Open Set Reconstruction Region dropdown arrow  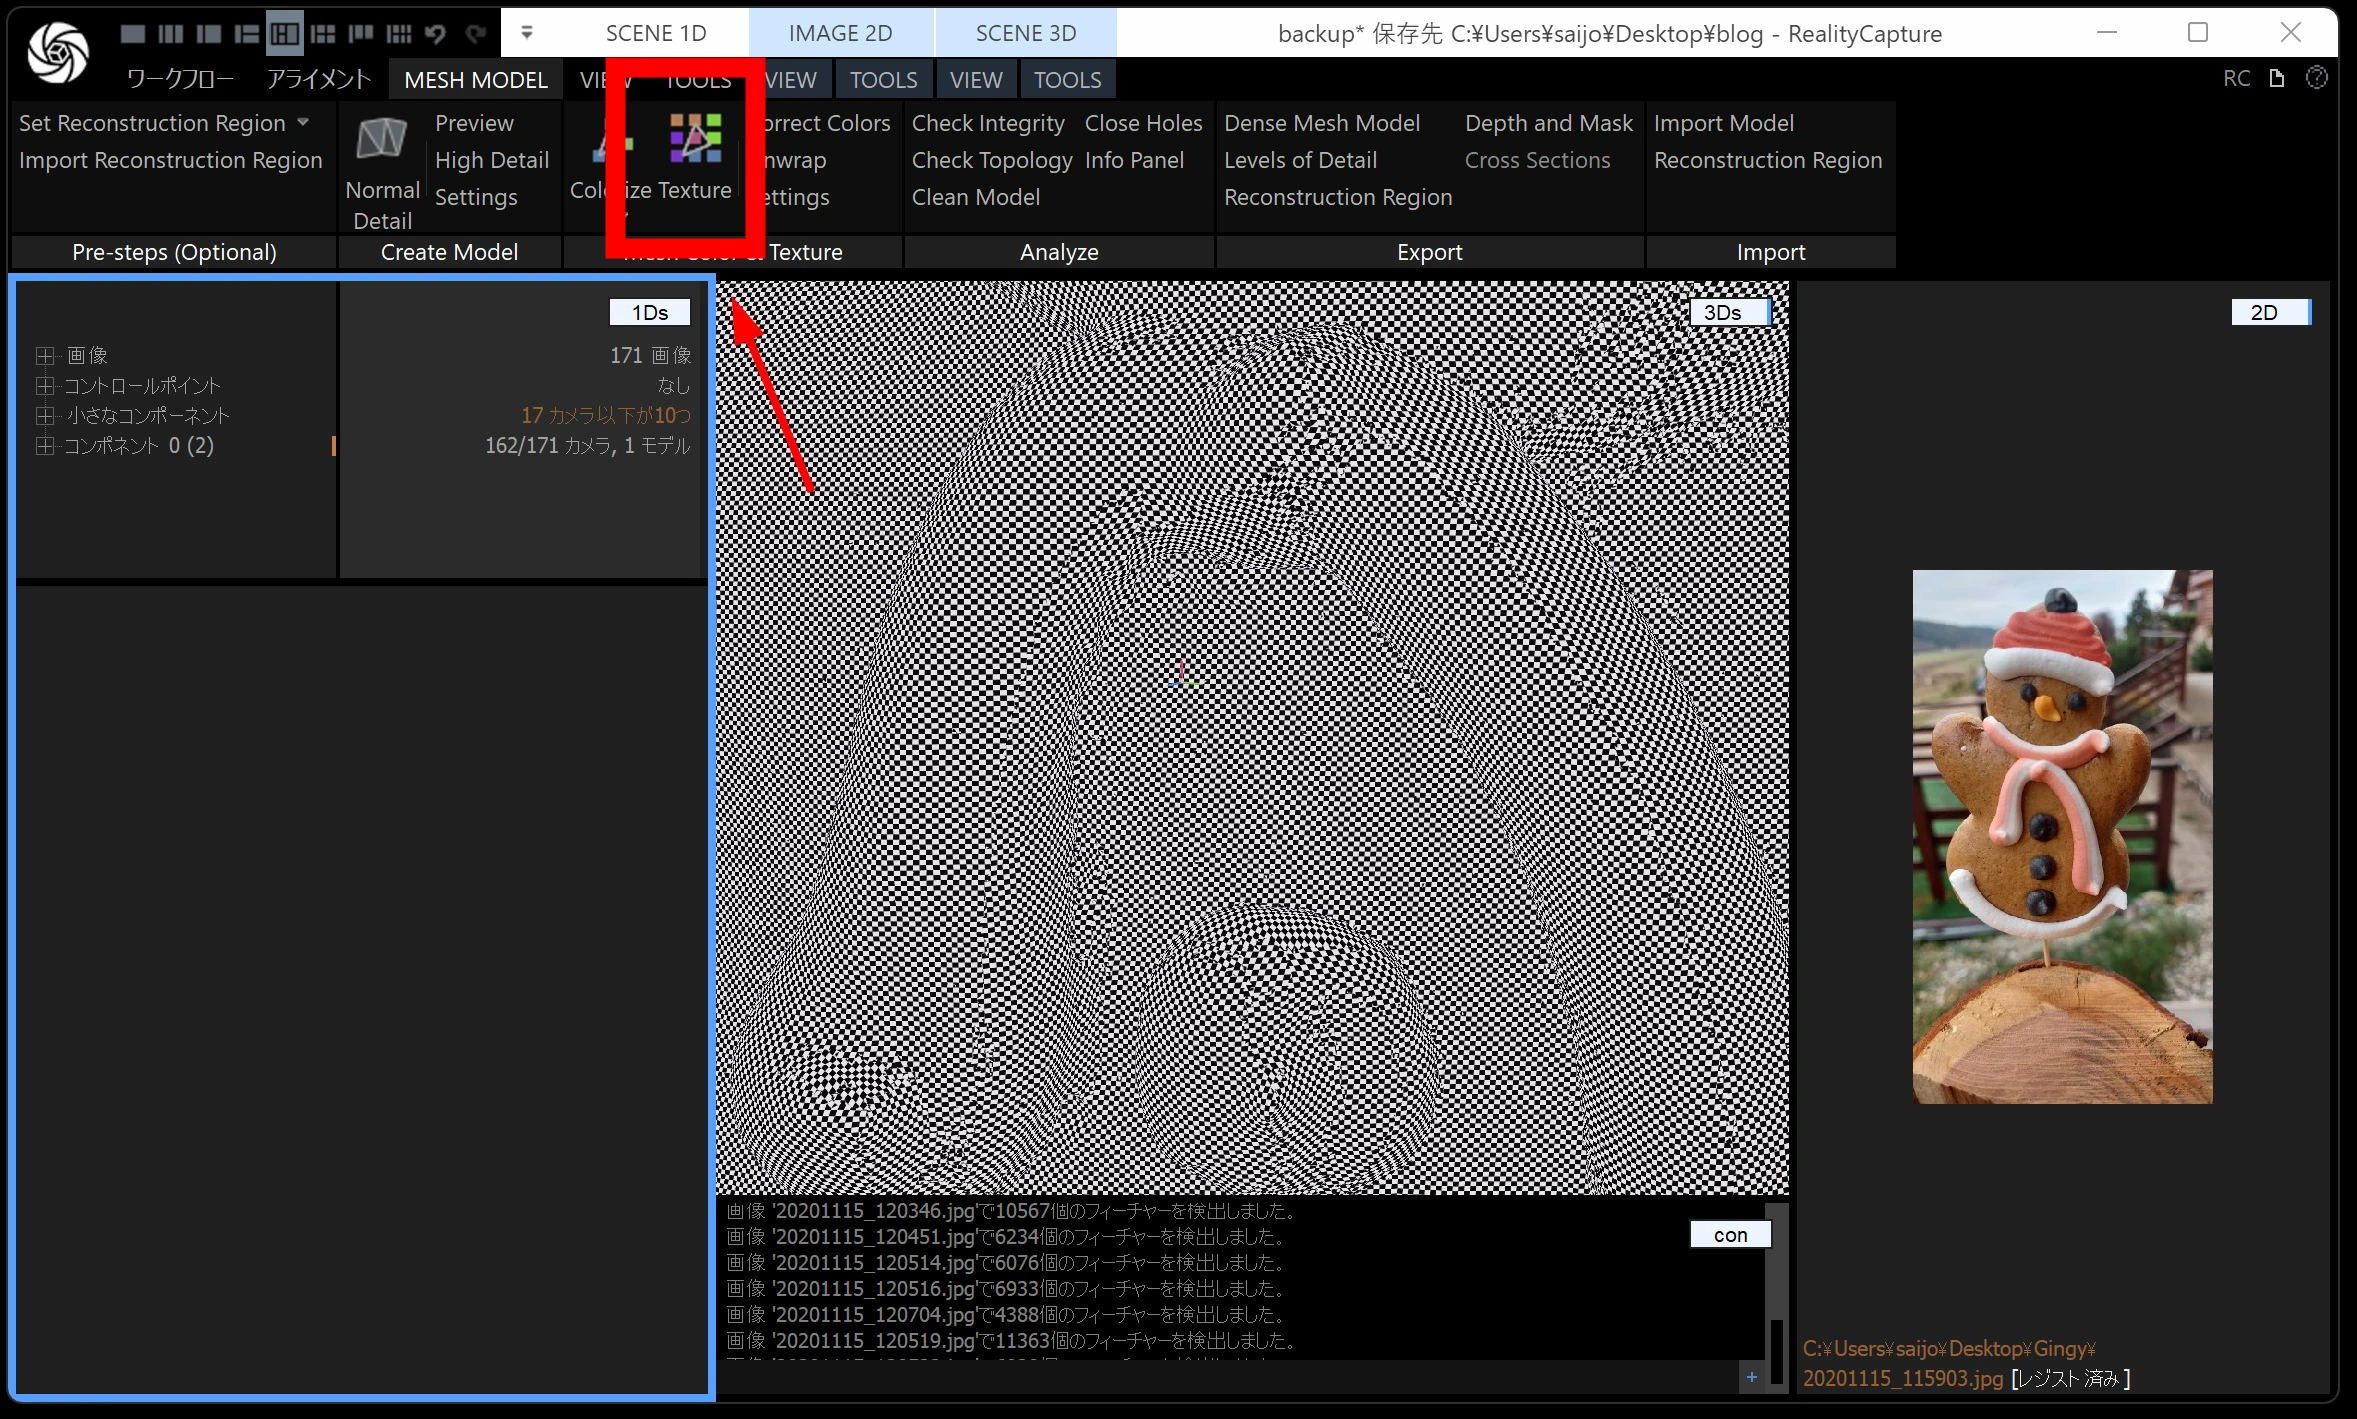[303, 122]
